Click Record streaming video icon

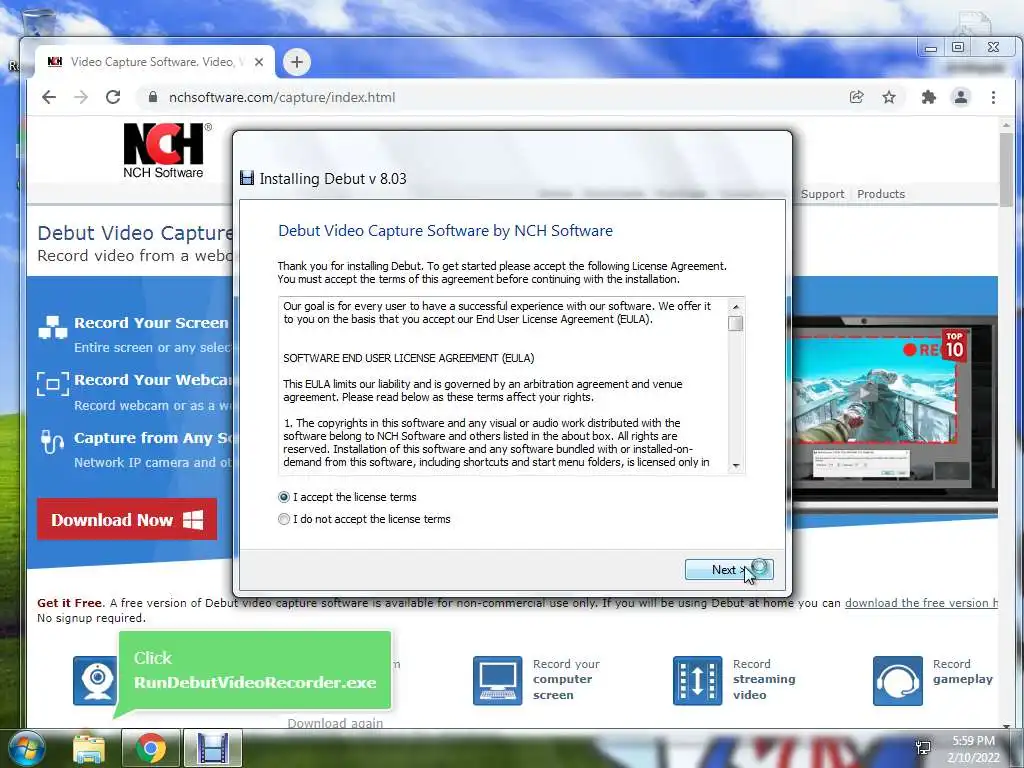tap(697, 680)
